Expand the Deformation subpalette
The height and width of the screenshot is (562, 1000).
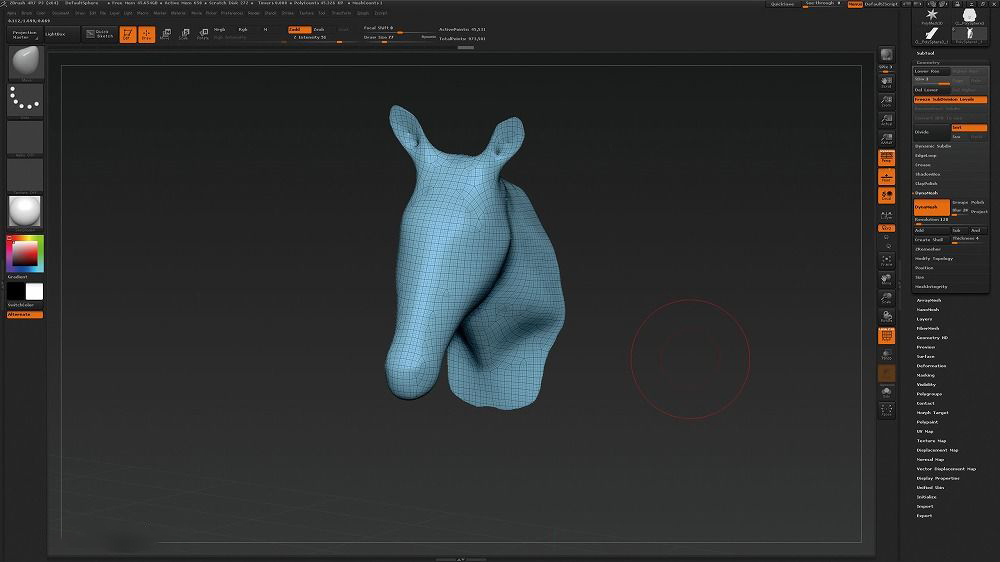pos(930,365)
